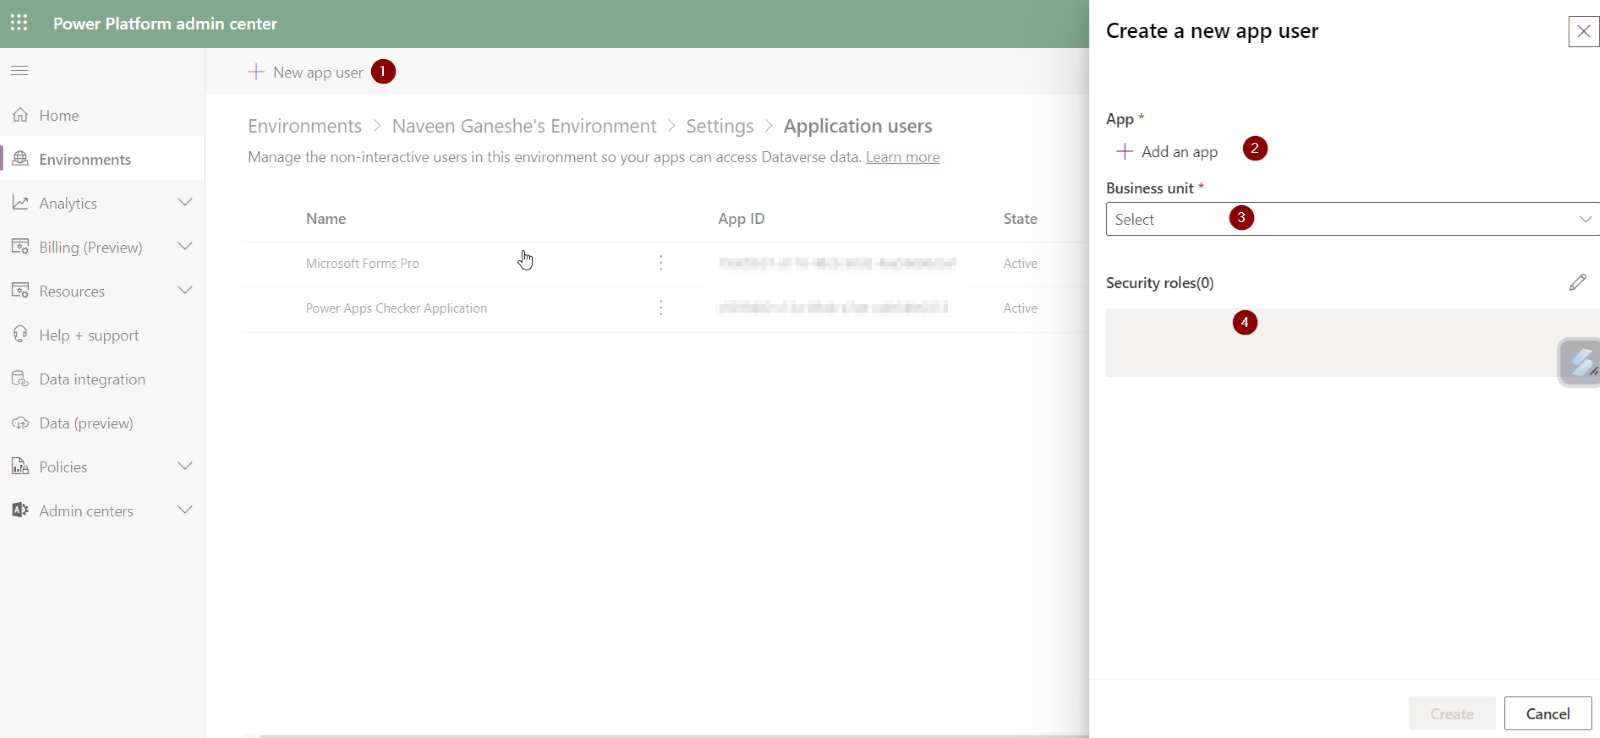This screenshot has width=1600, height=738.
Task: Click the Business unit dropdown arrow
Action: coord(1586,219)
